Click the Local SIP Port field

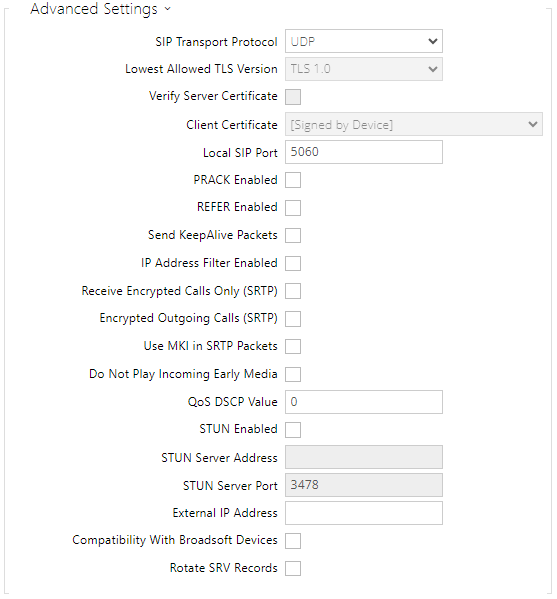coord(364,152)
